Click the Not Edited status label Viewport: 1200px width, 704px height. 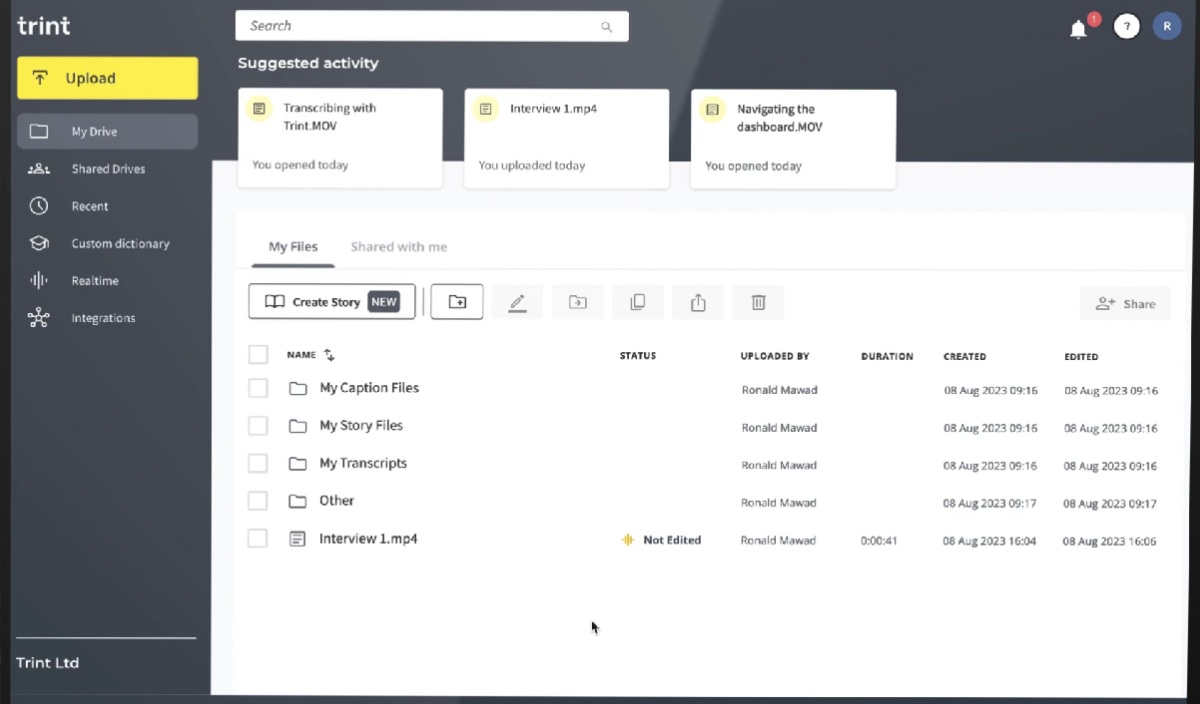pyautogui.click(x=672, y=540)
